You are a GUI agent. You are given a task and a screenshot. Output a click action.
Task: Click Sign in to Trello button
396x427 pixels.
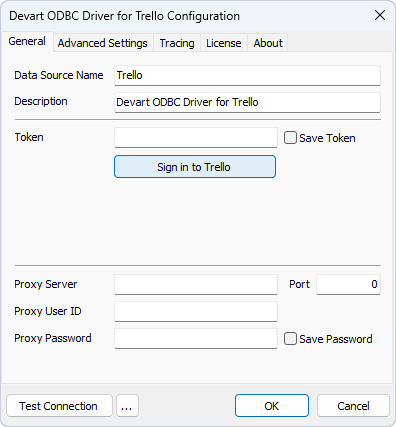(x=195, y=167)
